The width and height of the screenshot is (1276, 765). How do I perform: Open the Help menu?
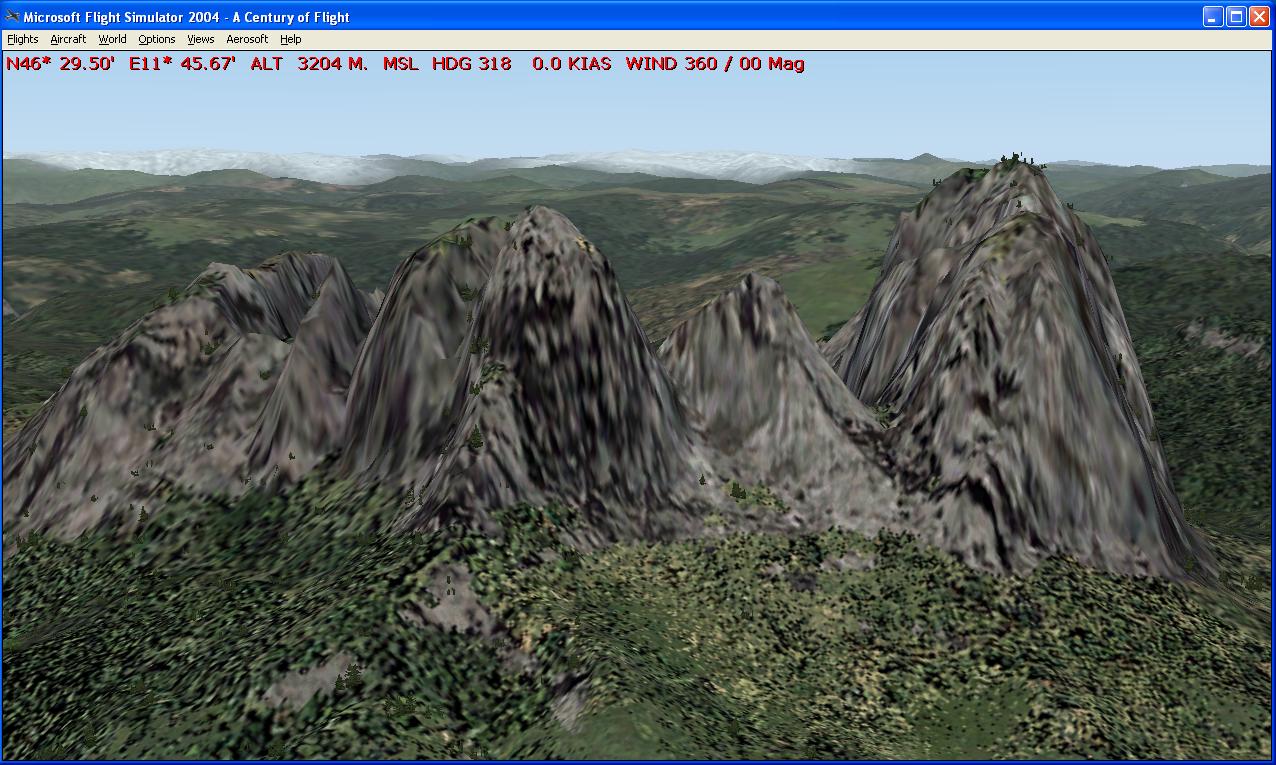pyautogui.click(x=290, y=39)
